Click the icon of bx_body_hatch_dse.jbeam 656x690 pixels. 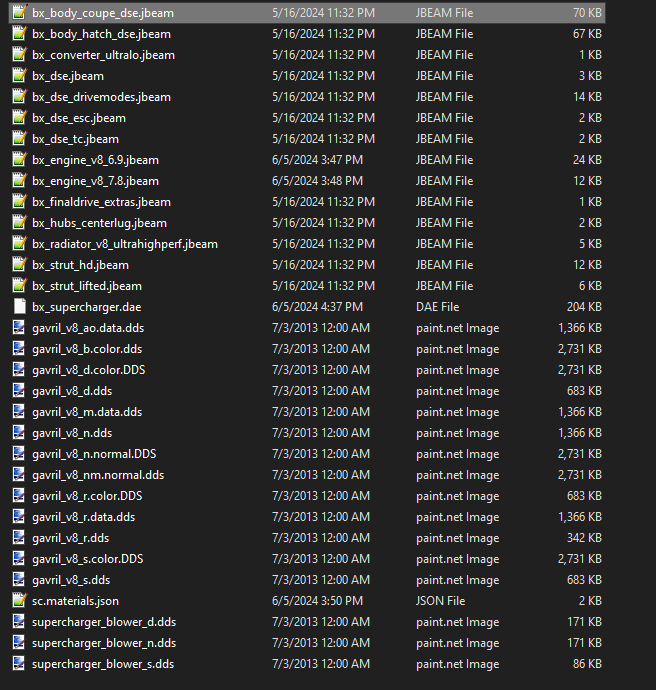click(x=19, y=33)
